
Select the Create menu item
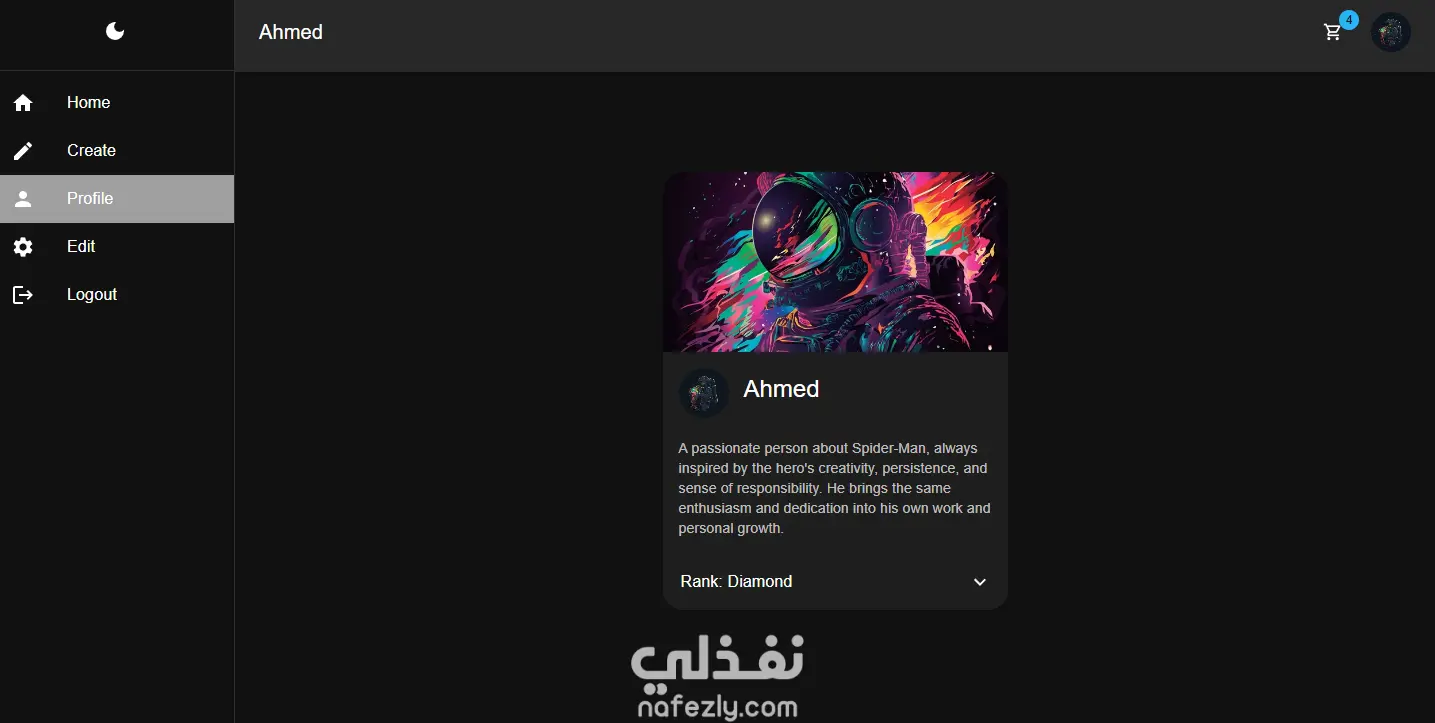[x=117, y=150]
